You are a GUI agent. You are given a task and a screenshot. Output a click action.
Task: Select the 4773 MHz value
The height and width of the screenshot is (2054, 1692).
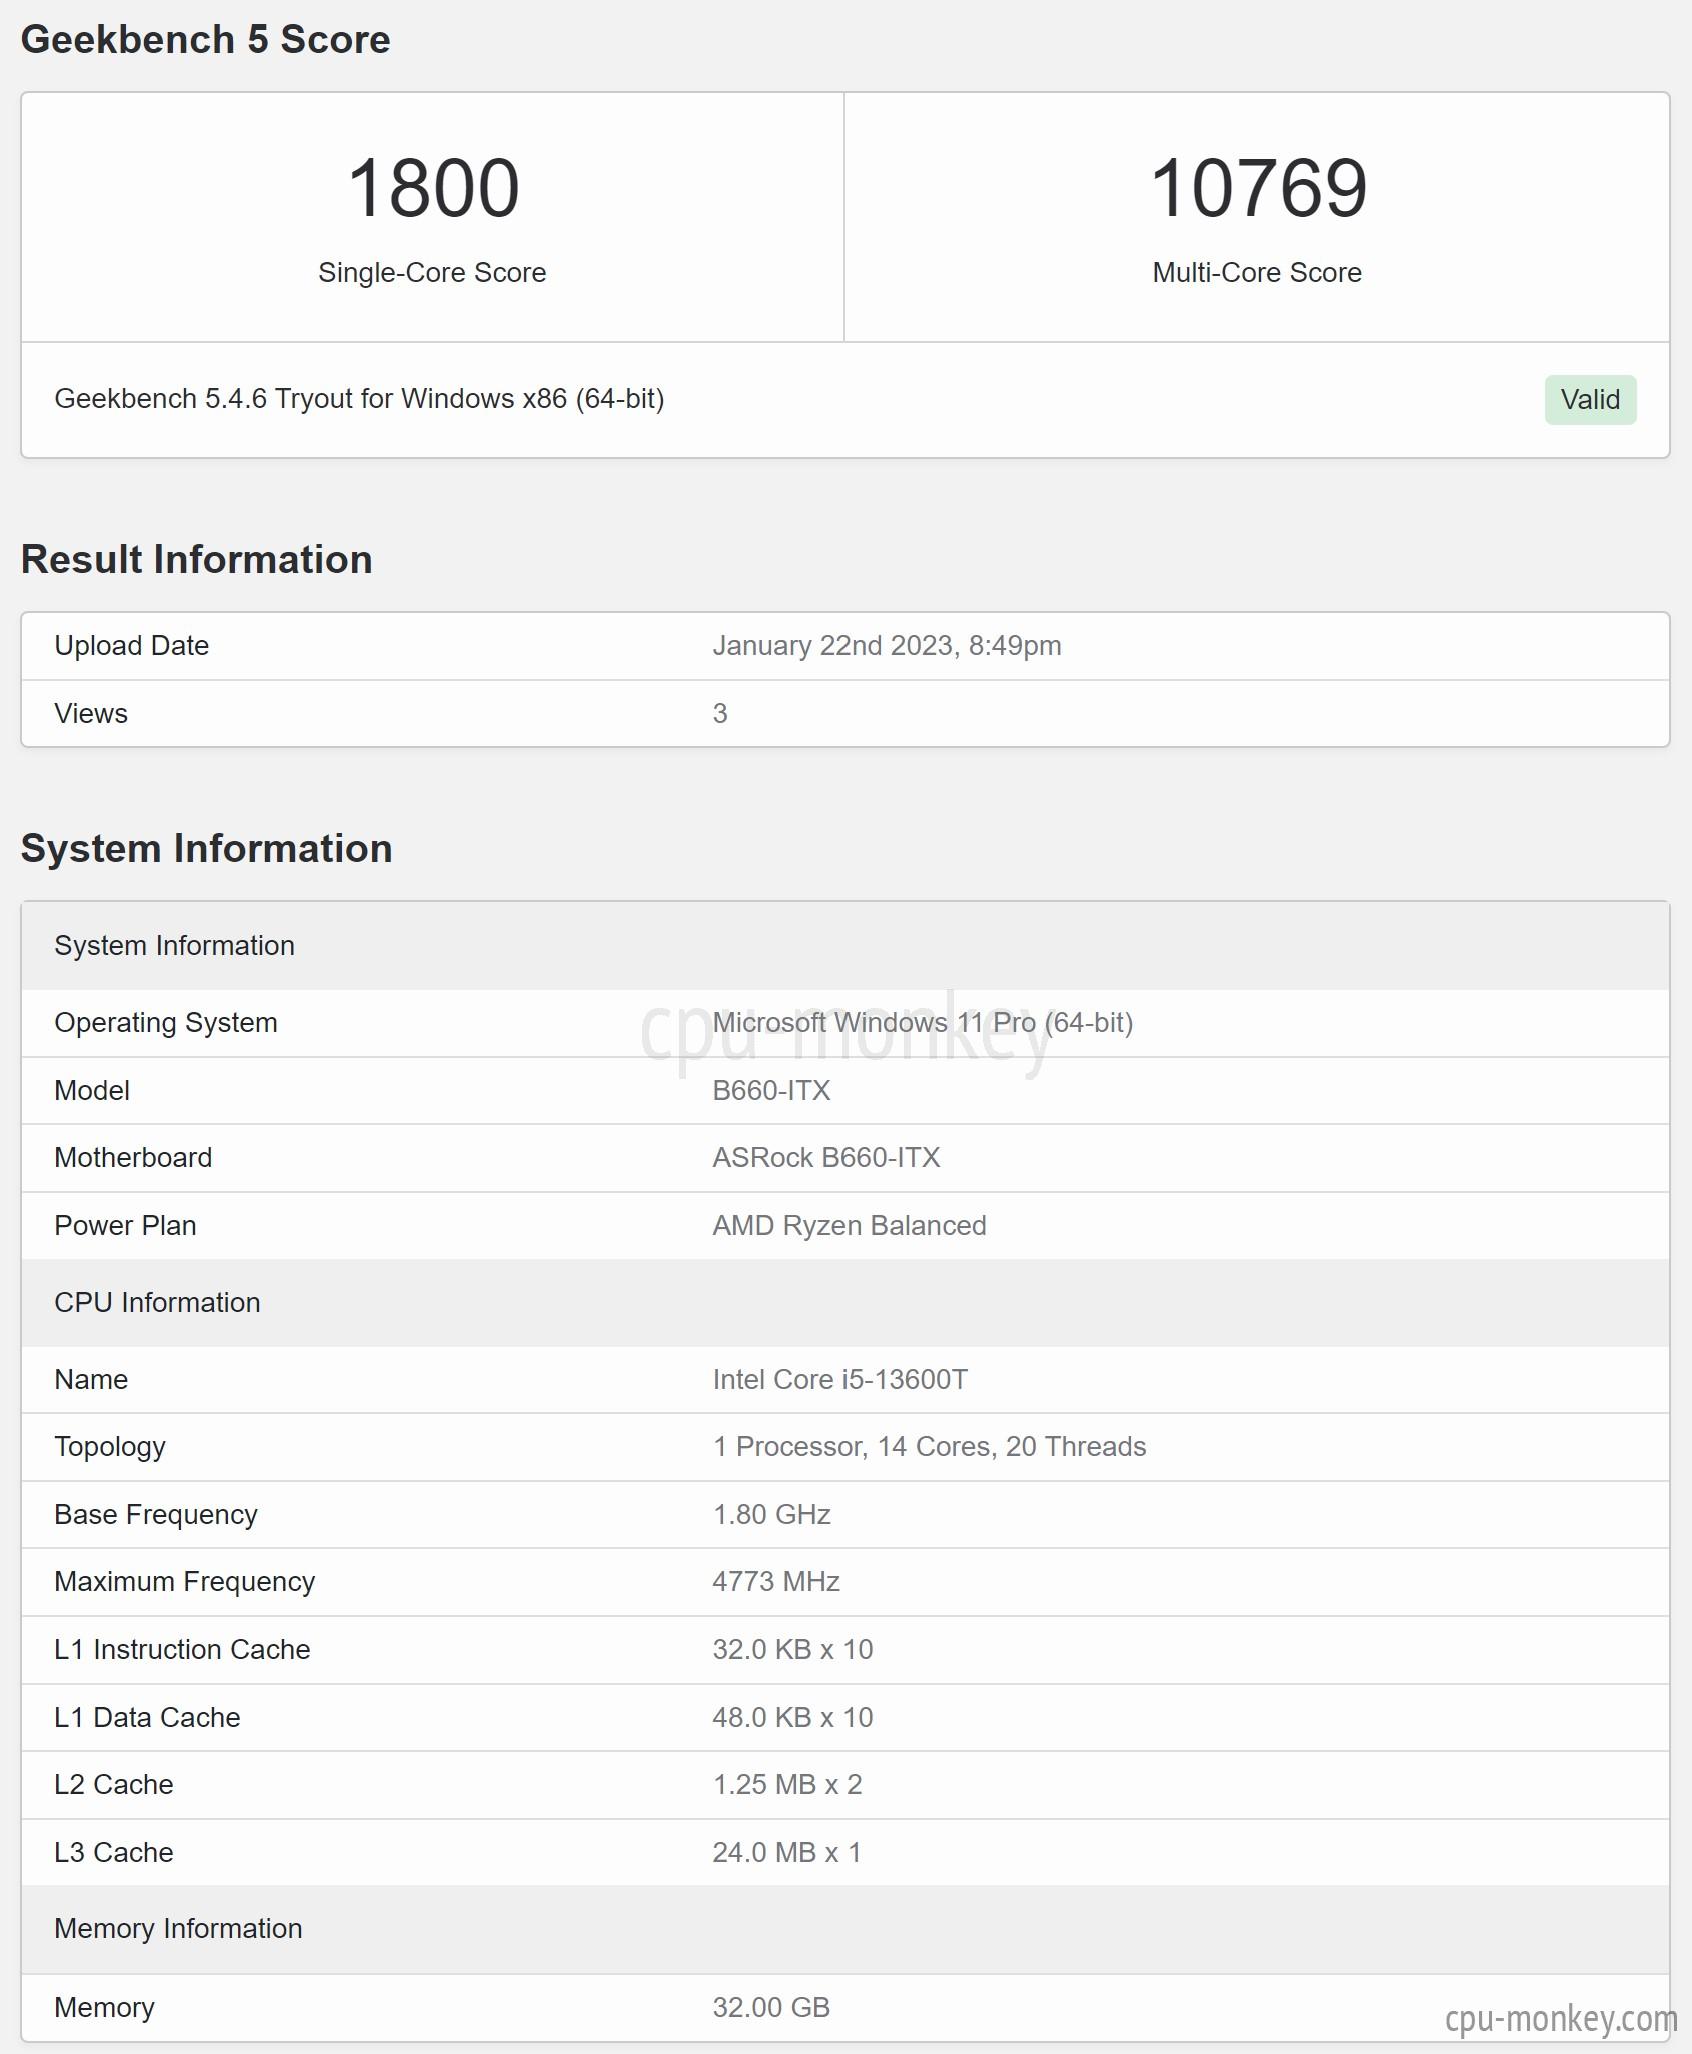776,1582
